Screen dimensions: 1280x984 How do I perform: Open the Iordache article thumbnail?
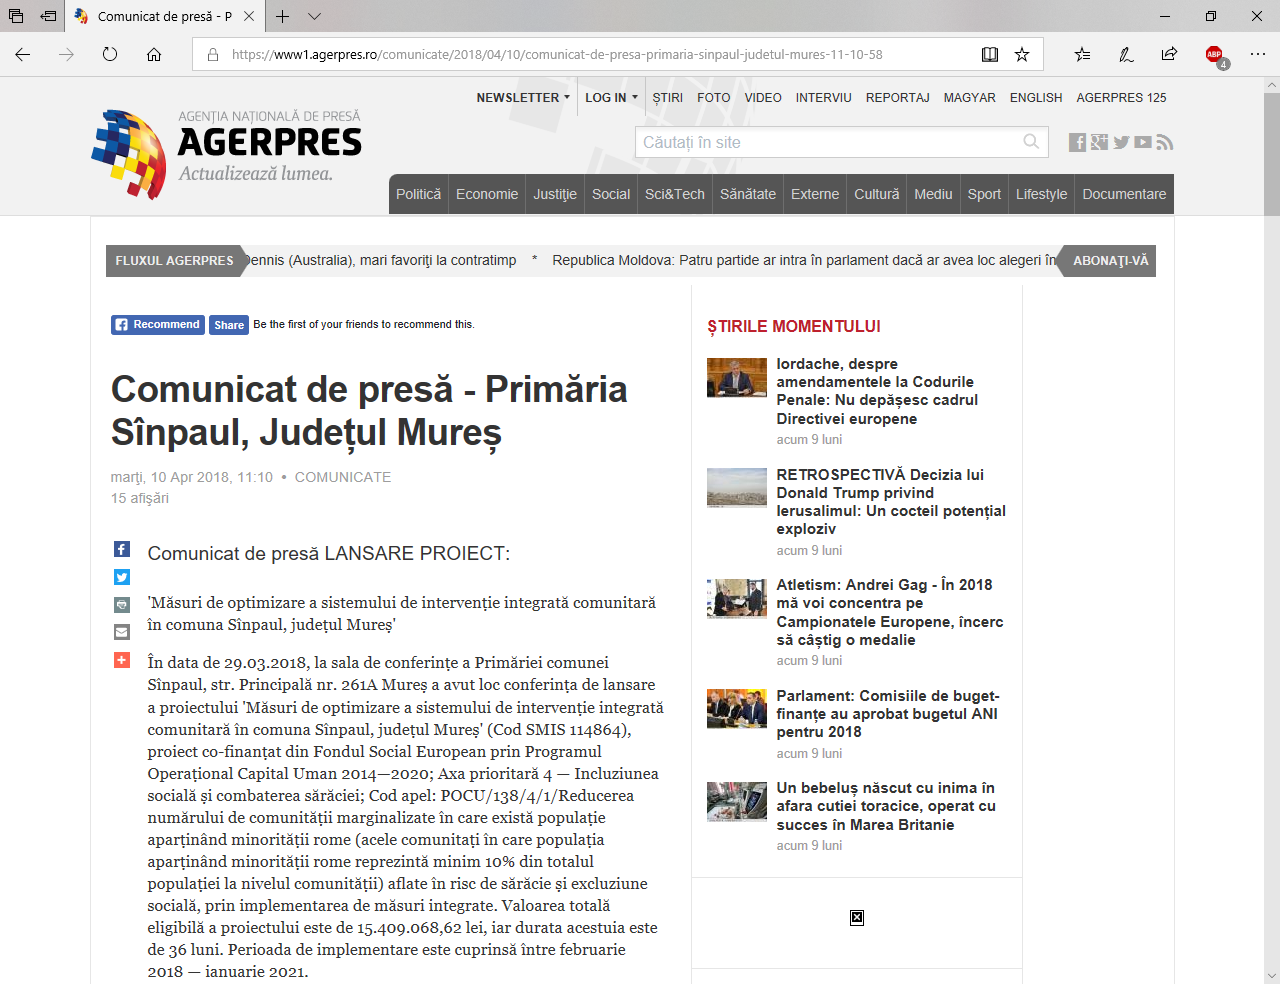coord(736,378)
